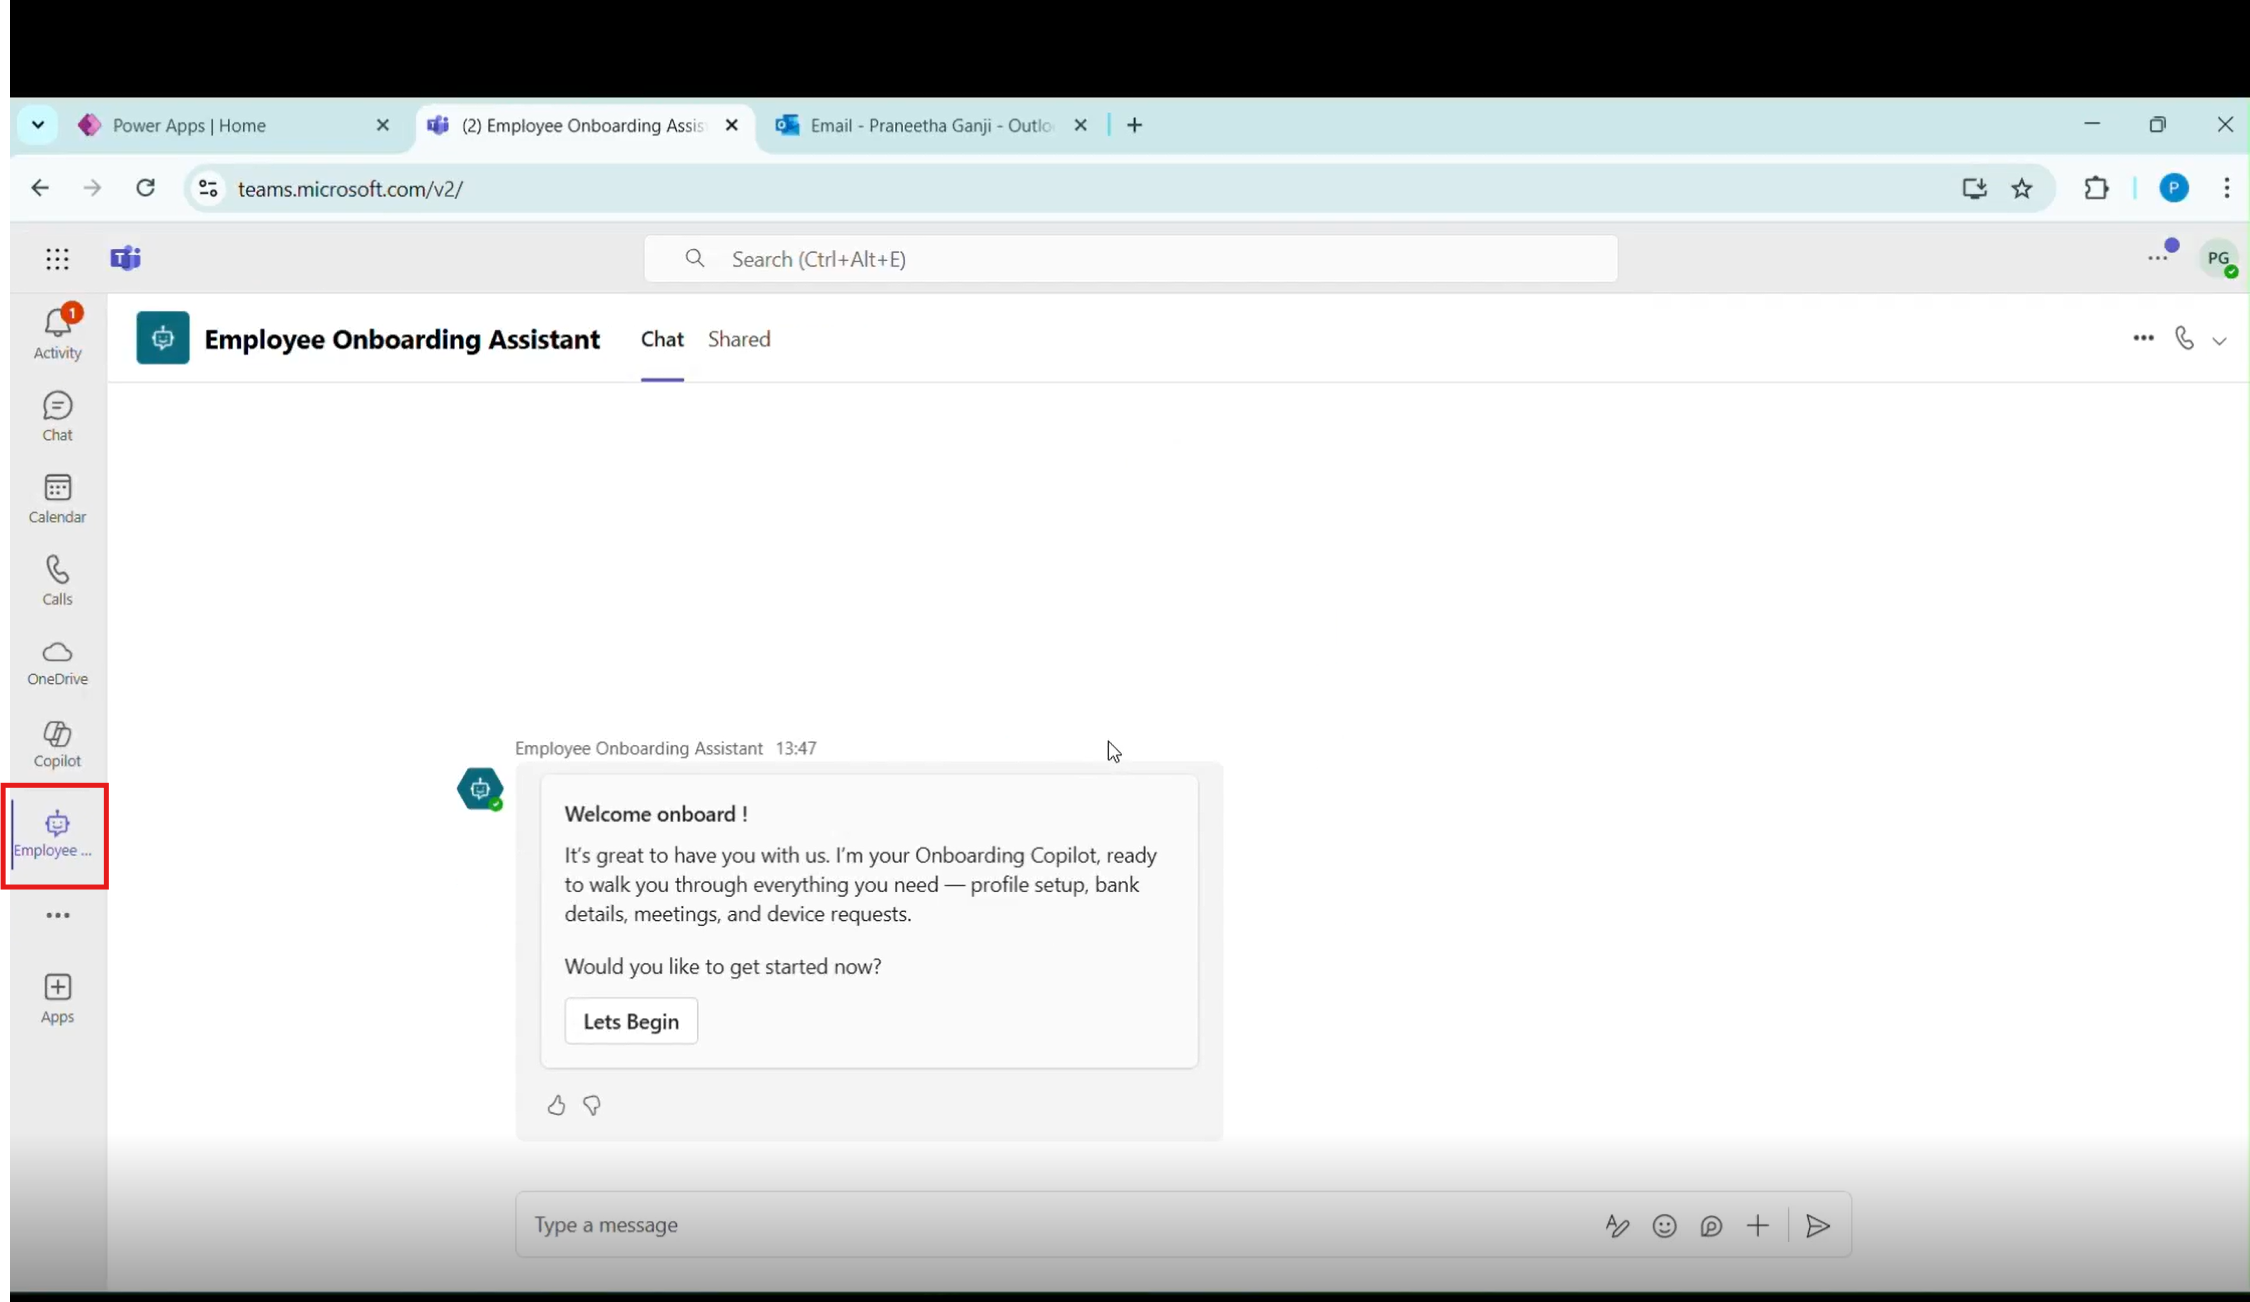Click the Type a message field
The height and width of the screenshot is (1302, 2250).
coord(1050,1225)
